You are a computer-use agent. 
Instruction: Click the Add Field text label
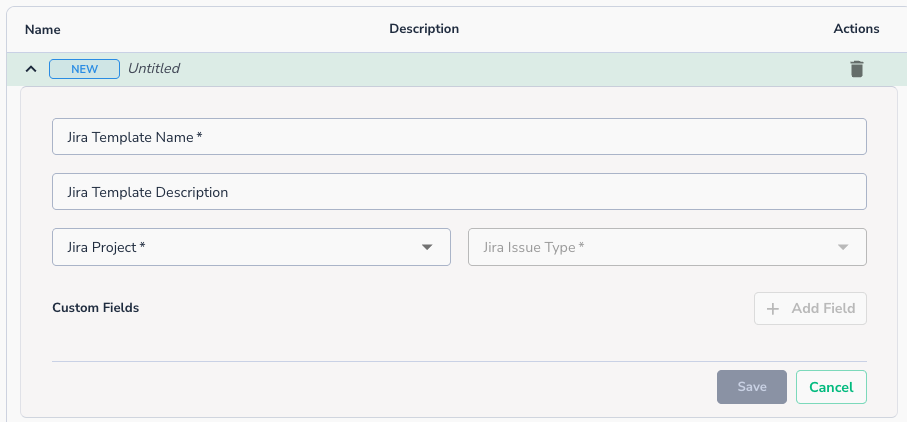(823, 308)
